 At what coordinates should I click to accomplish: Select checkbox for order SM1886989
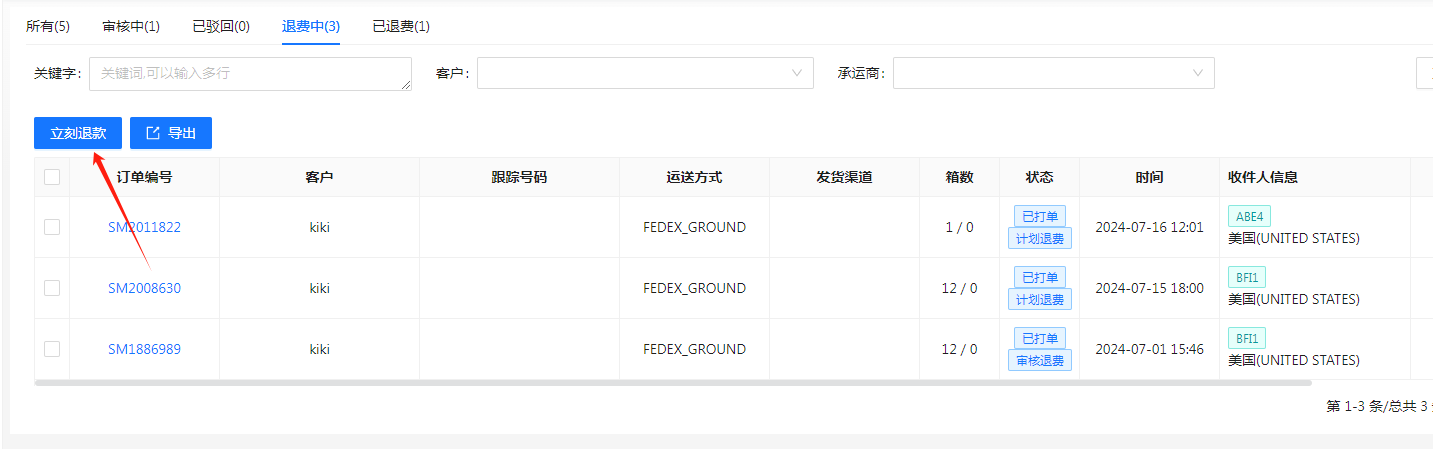pos(52,349)
